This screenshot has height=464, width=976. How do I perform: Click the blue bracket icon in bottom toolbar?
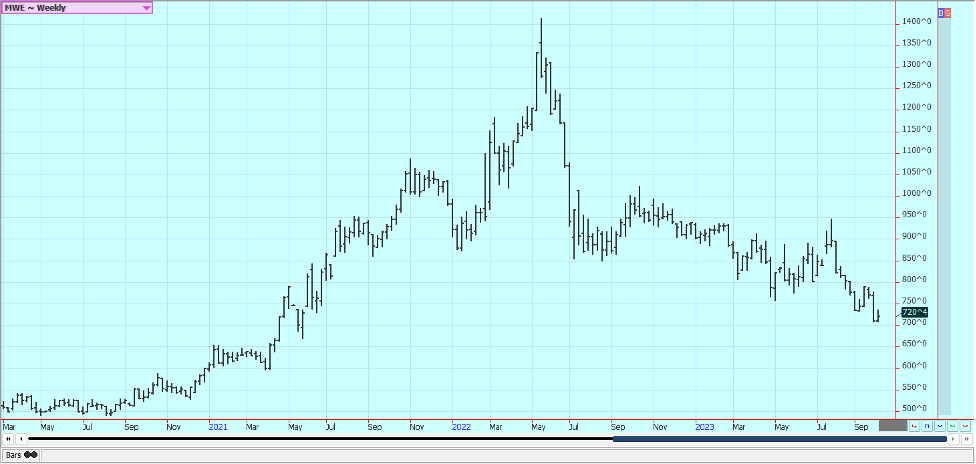(927, 426)
